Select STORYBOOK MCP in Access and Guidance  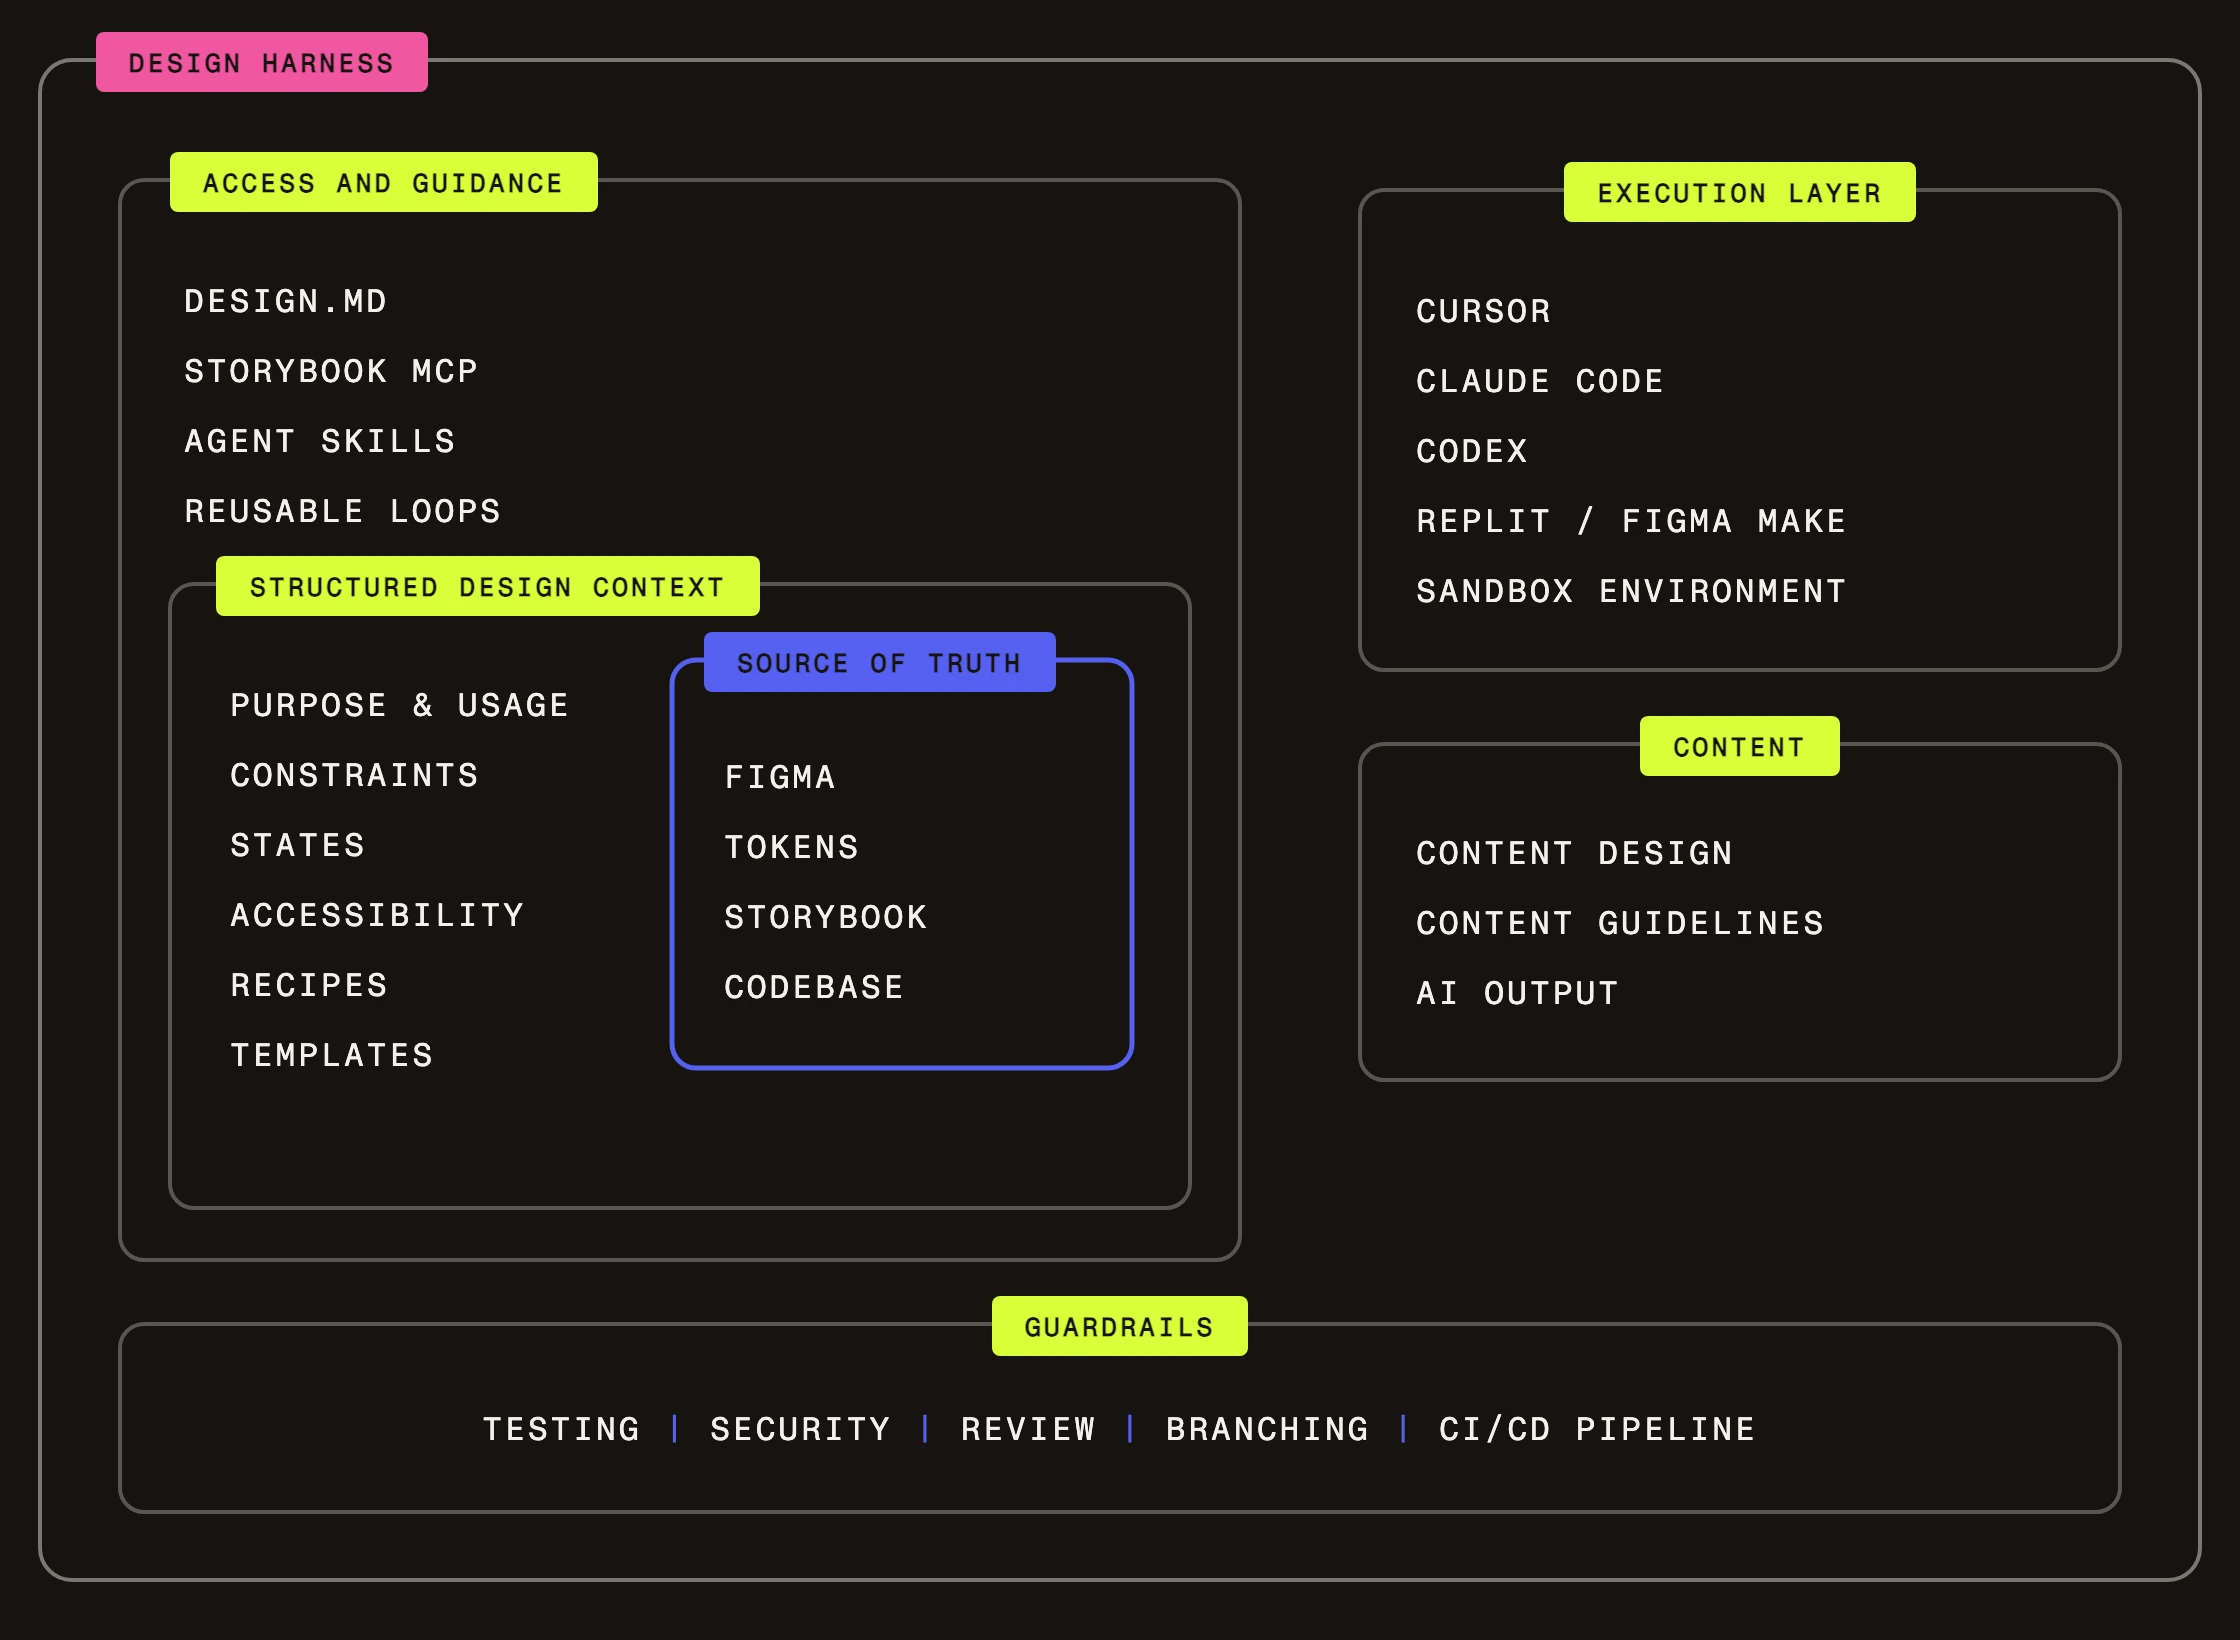point(331,371)
